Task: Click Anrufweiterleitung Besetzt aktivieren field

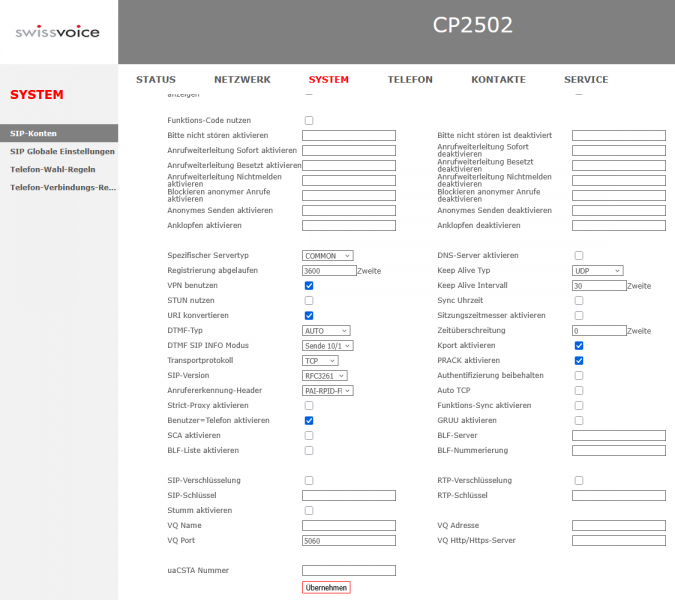Action: [x=349, y=166]
